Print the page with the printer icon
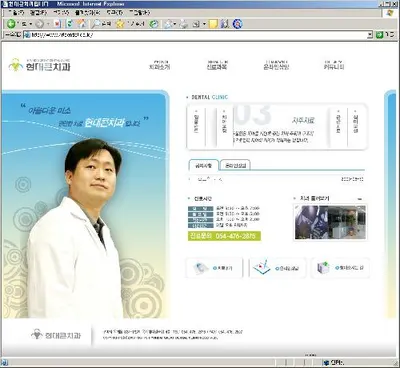The image size is (400, 368). pos(184,24)
